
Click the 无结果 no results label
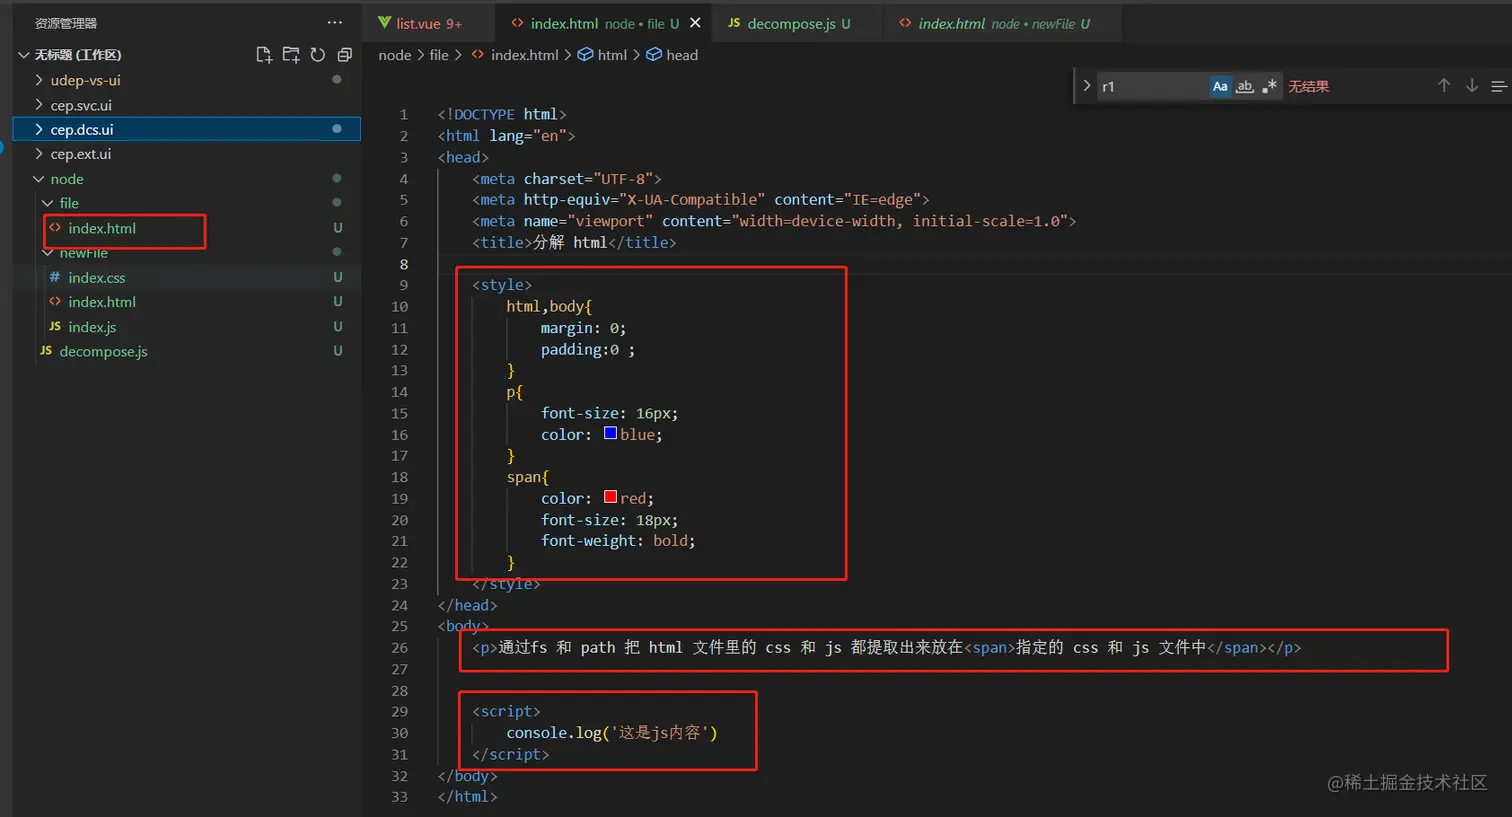click(x=1308, y=86)
